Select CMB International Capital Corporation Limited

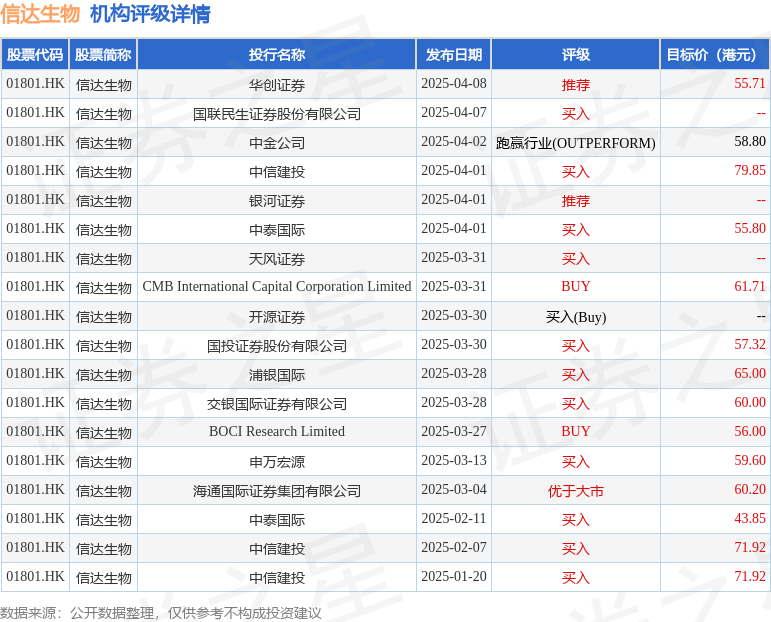coord(277,287)
